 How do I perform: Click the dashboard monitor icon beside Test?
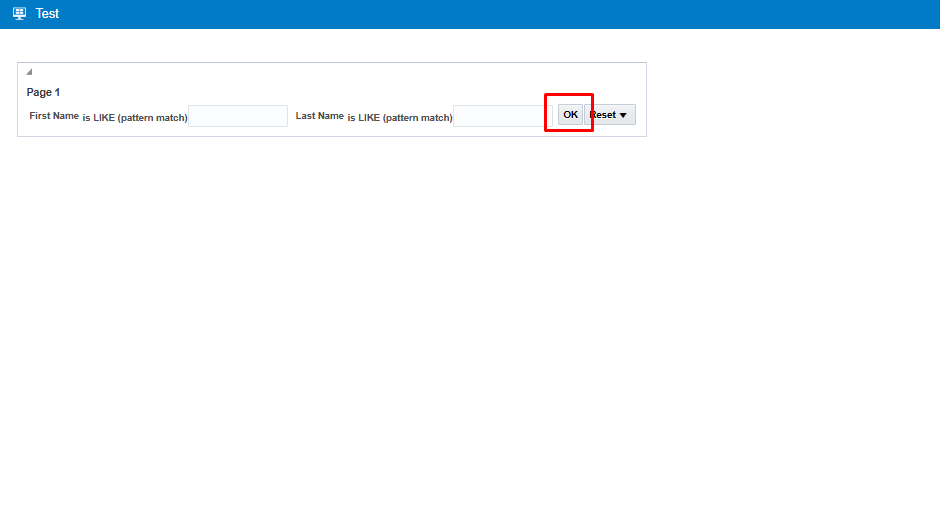19,13
